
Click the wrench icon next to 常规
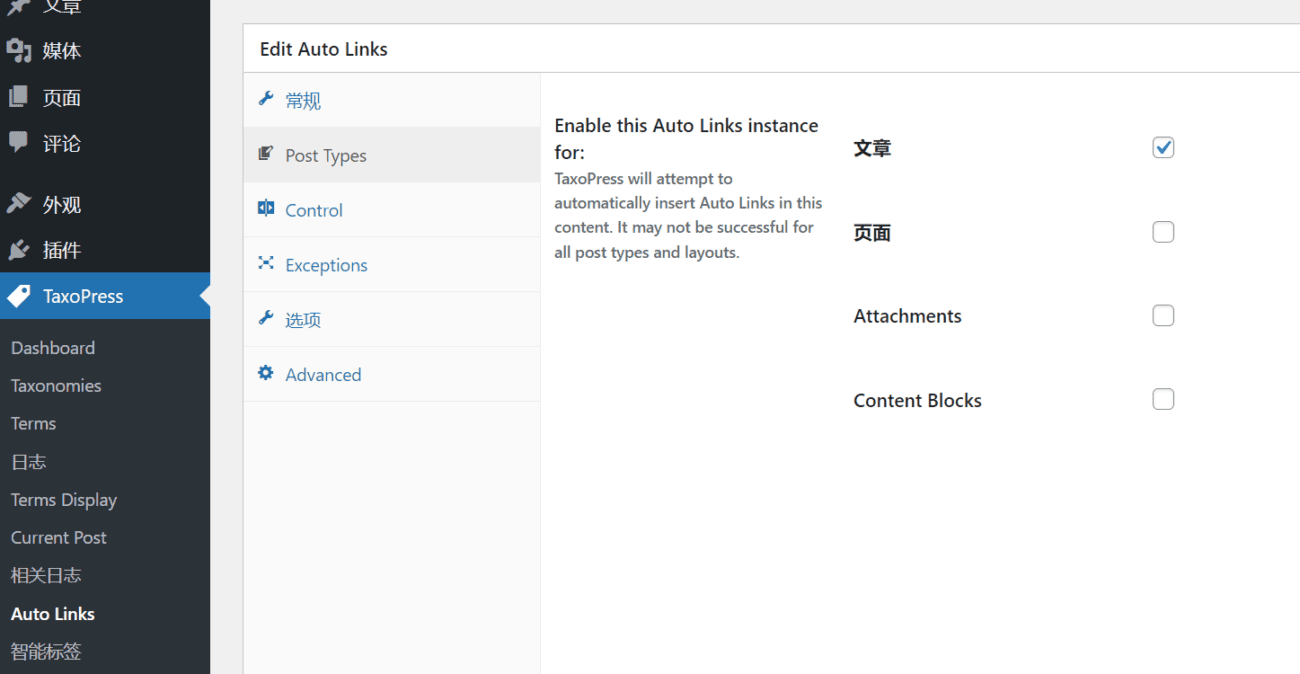(x=266, y=99)
